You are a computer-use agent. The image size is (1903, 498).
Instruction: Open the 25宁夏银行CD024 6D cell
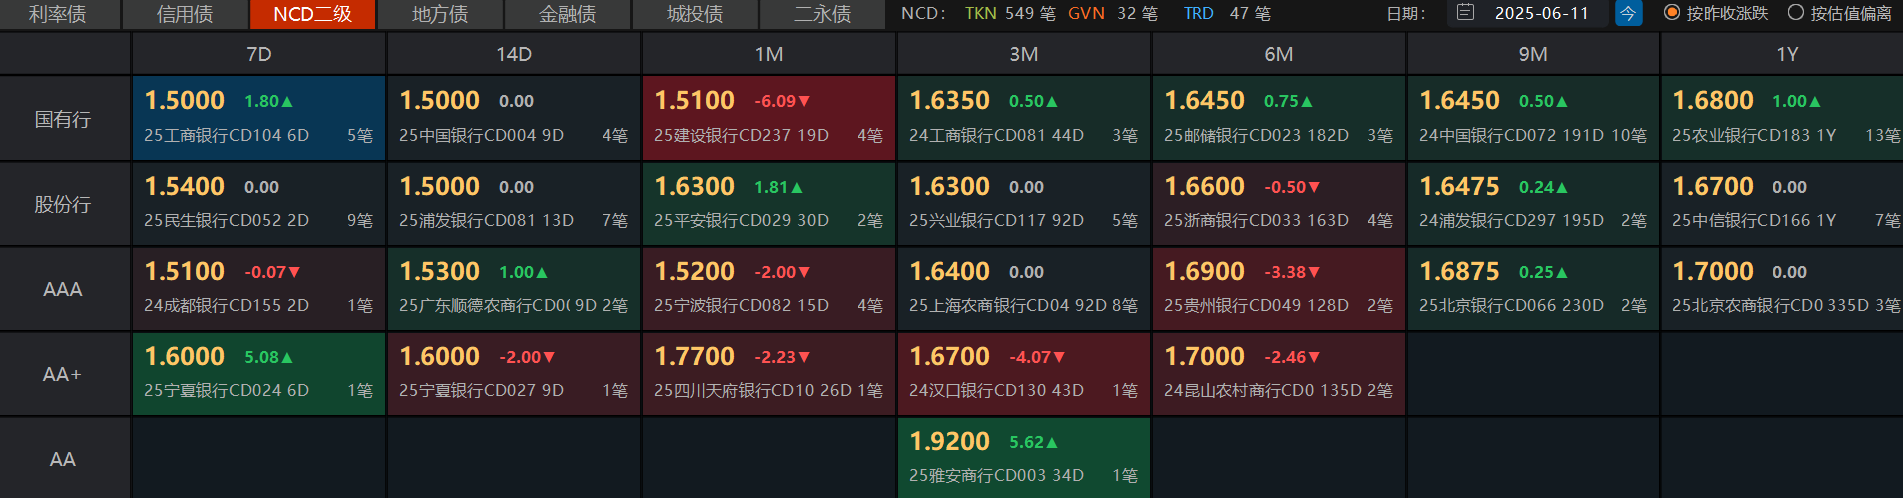(x=259, y=374)
